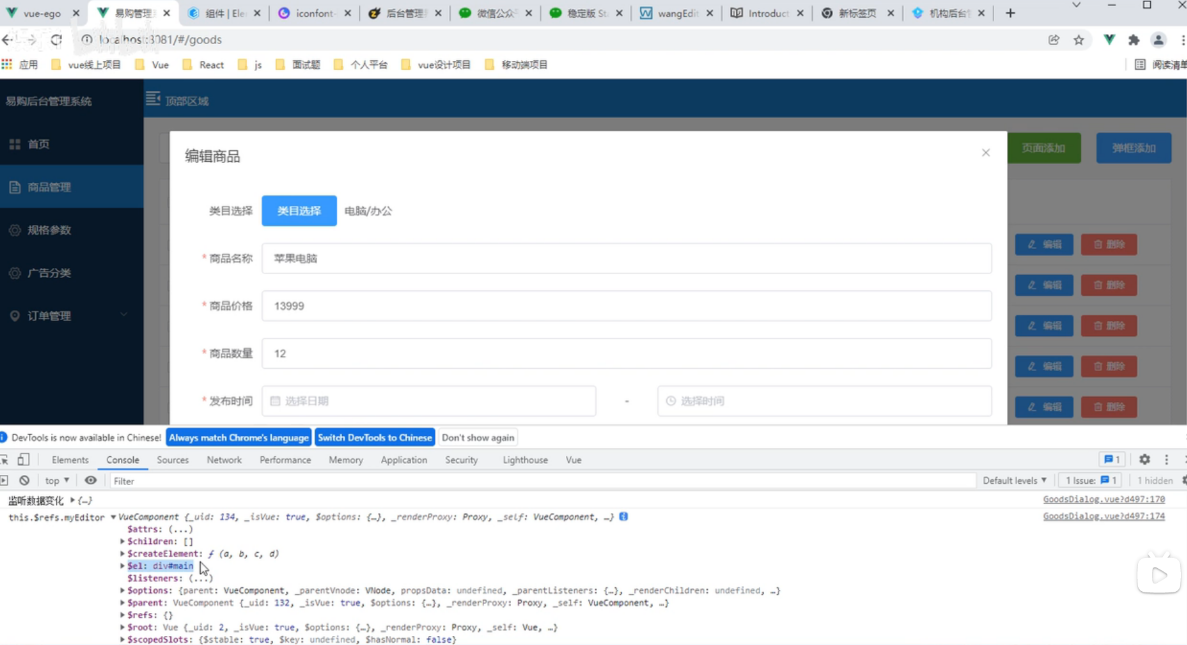
Task: Dismiss with Don't show again
Action: pos(478,438)
